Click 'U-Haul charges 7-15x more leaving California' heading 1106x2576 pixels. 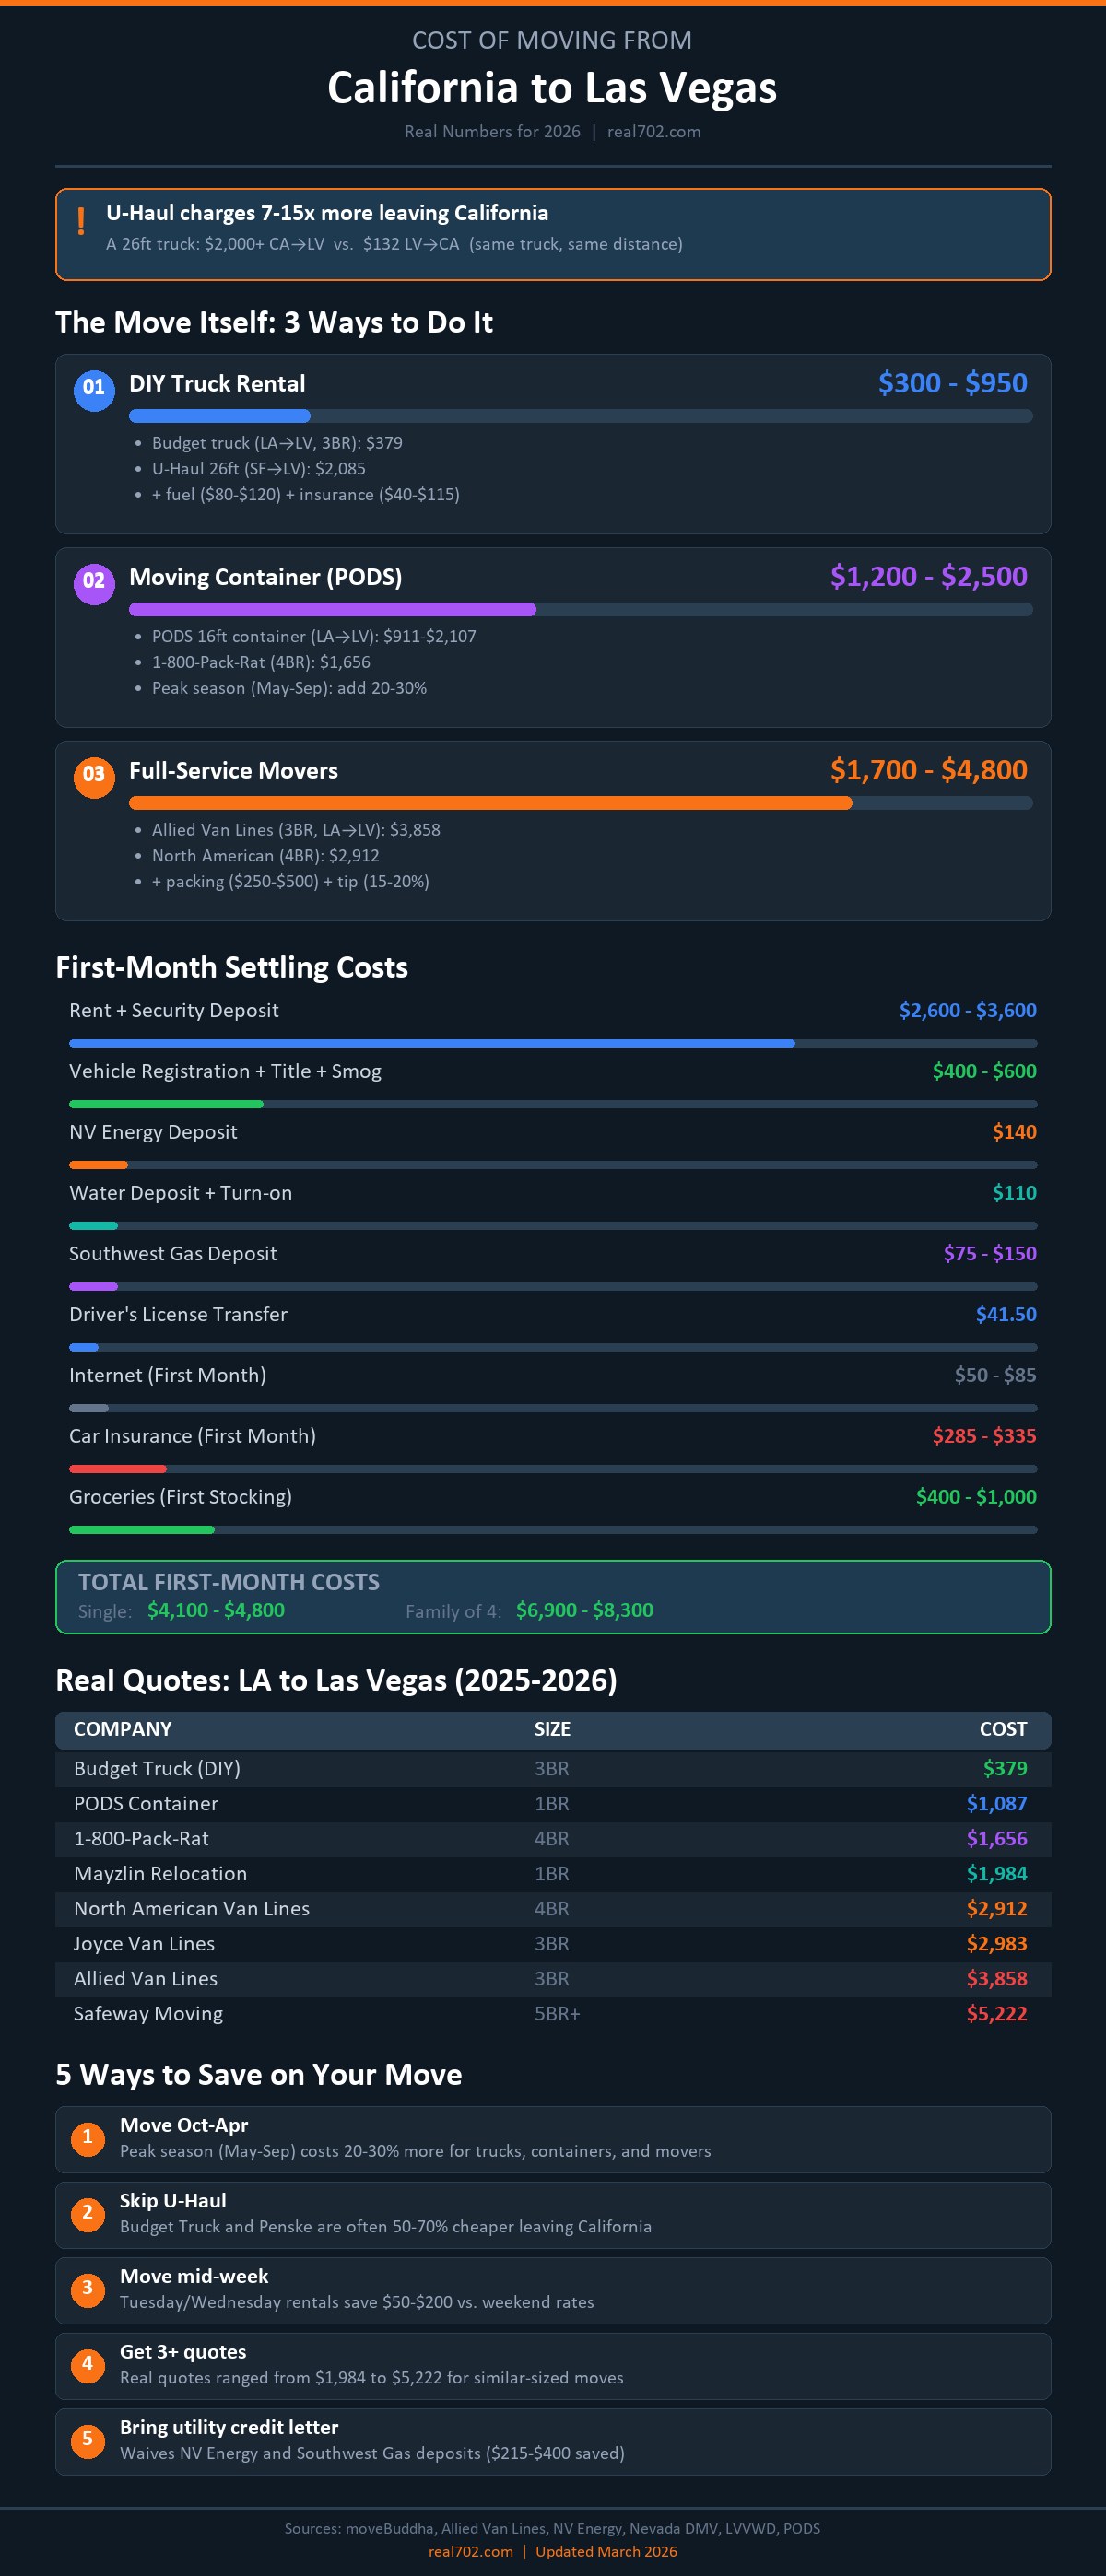[x=327, y=213]
